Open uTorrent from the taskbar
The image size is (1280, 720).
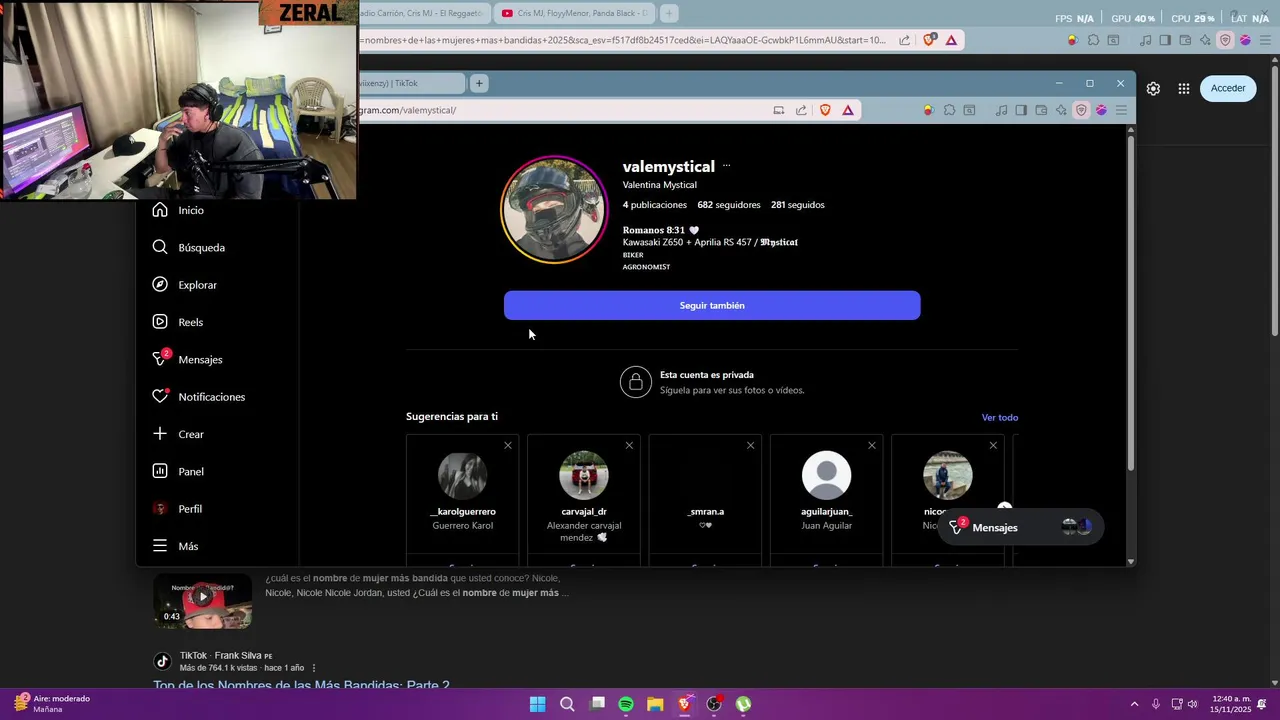pyautogui.click(x=743, y=704)
